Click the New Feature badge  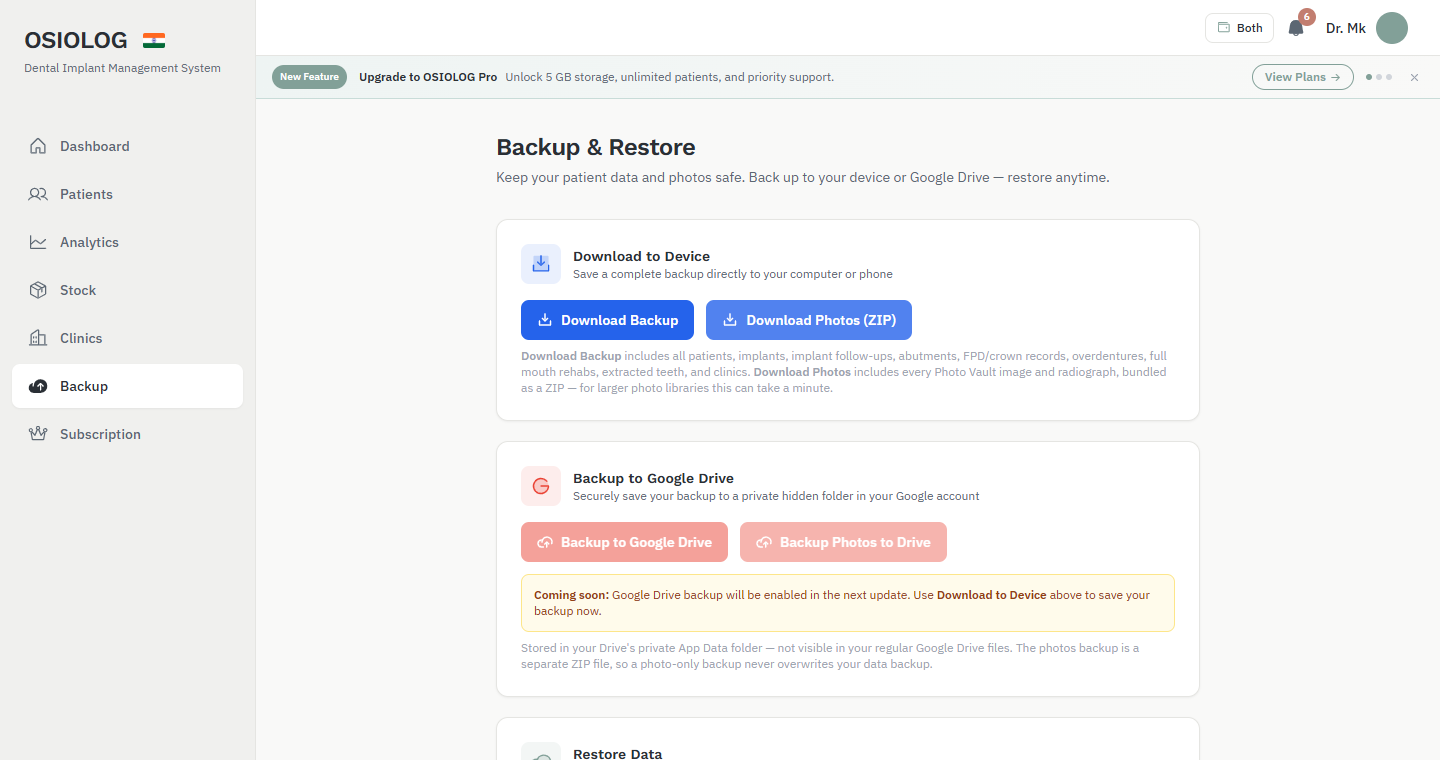309,77
